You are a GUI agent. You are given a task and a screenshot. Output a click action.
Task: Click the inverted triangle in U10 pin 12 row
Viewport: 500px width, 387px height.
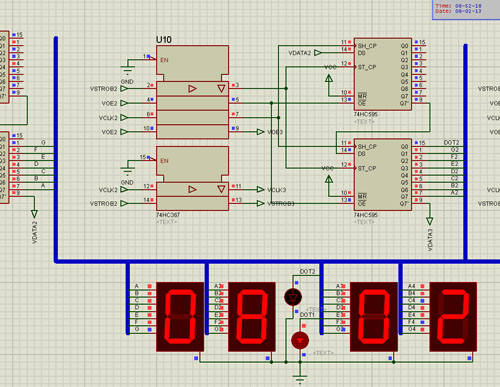[x=221, y=189]
